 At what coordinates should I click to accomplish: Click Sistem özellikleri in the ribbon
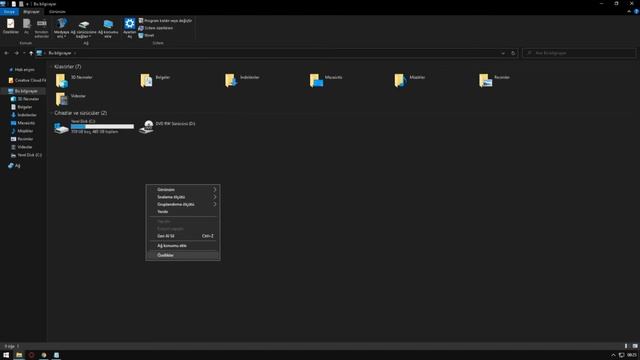point(156,28)
